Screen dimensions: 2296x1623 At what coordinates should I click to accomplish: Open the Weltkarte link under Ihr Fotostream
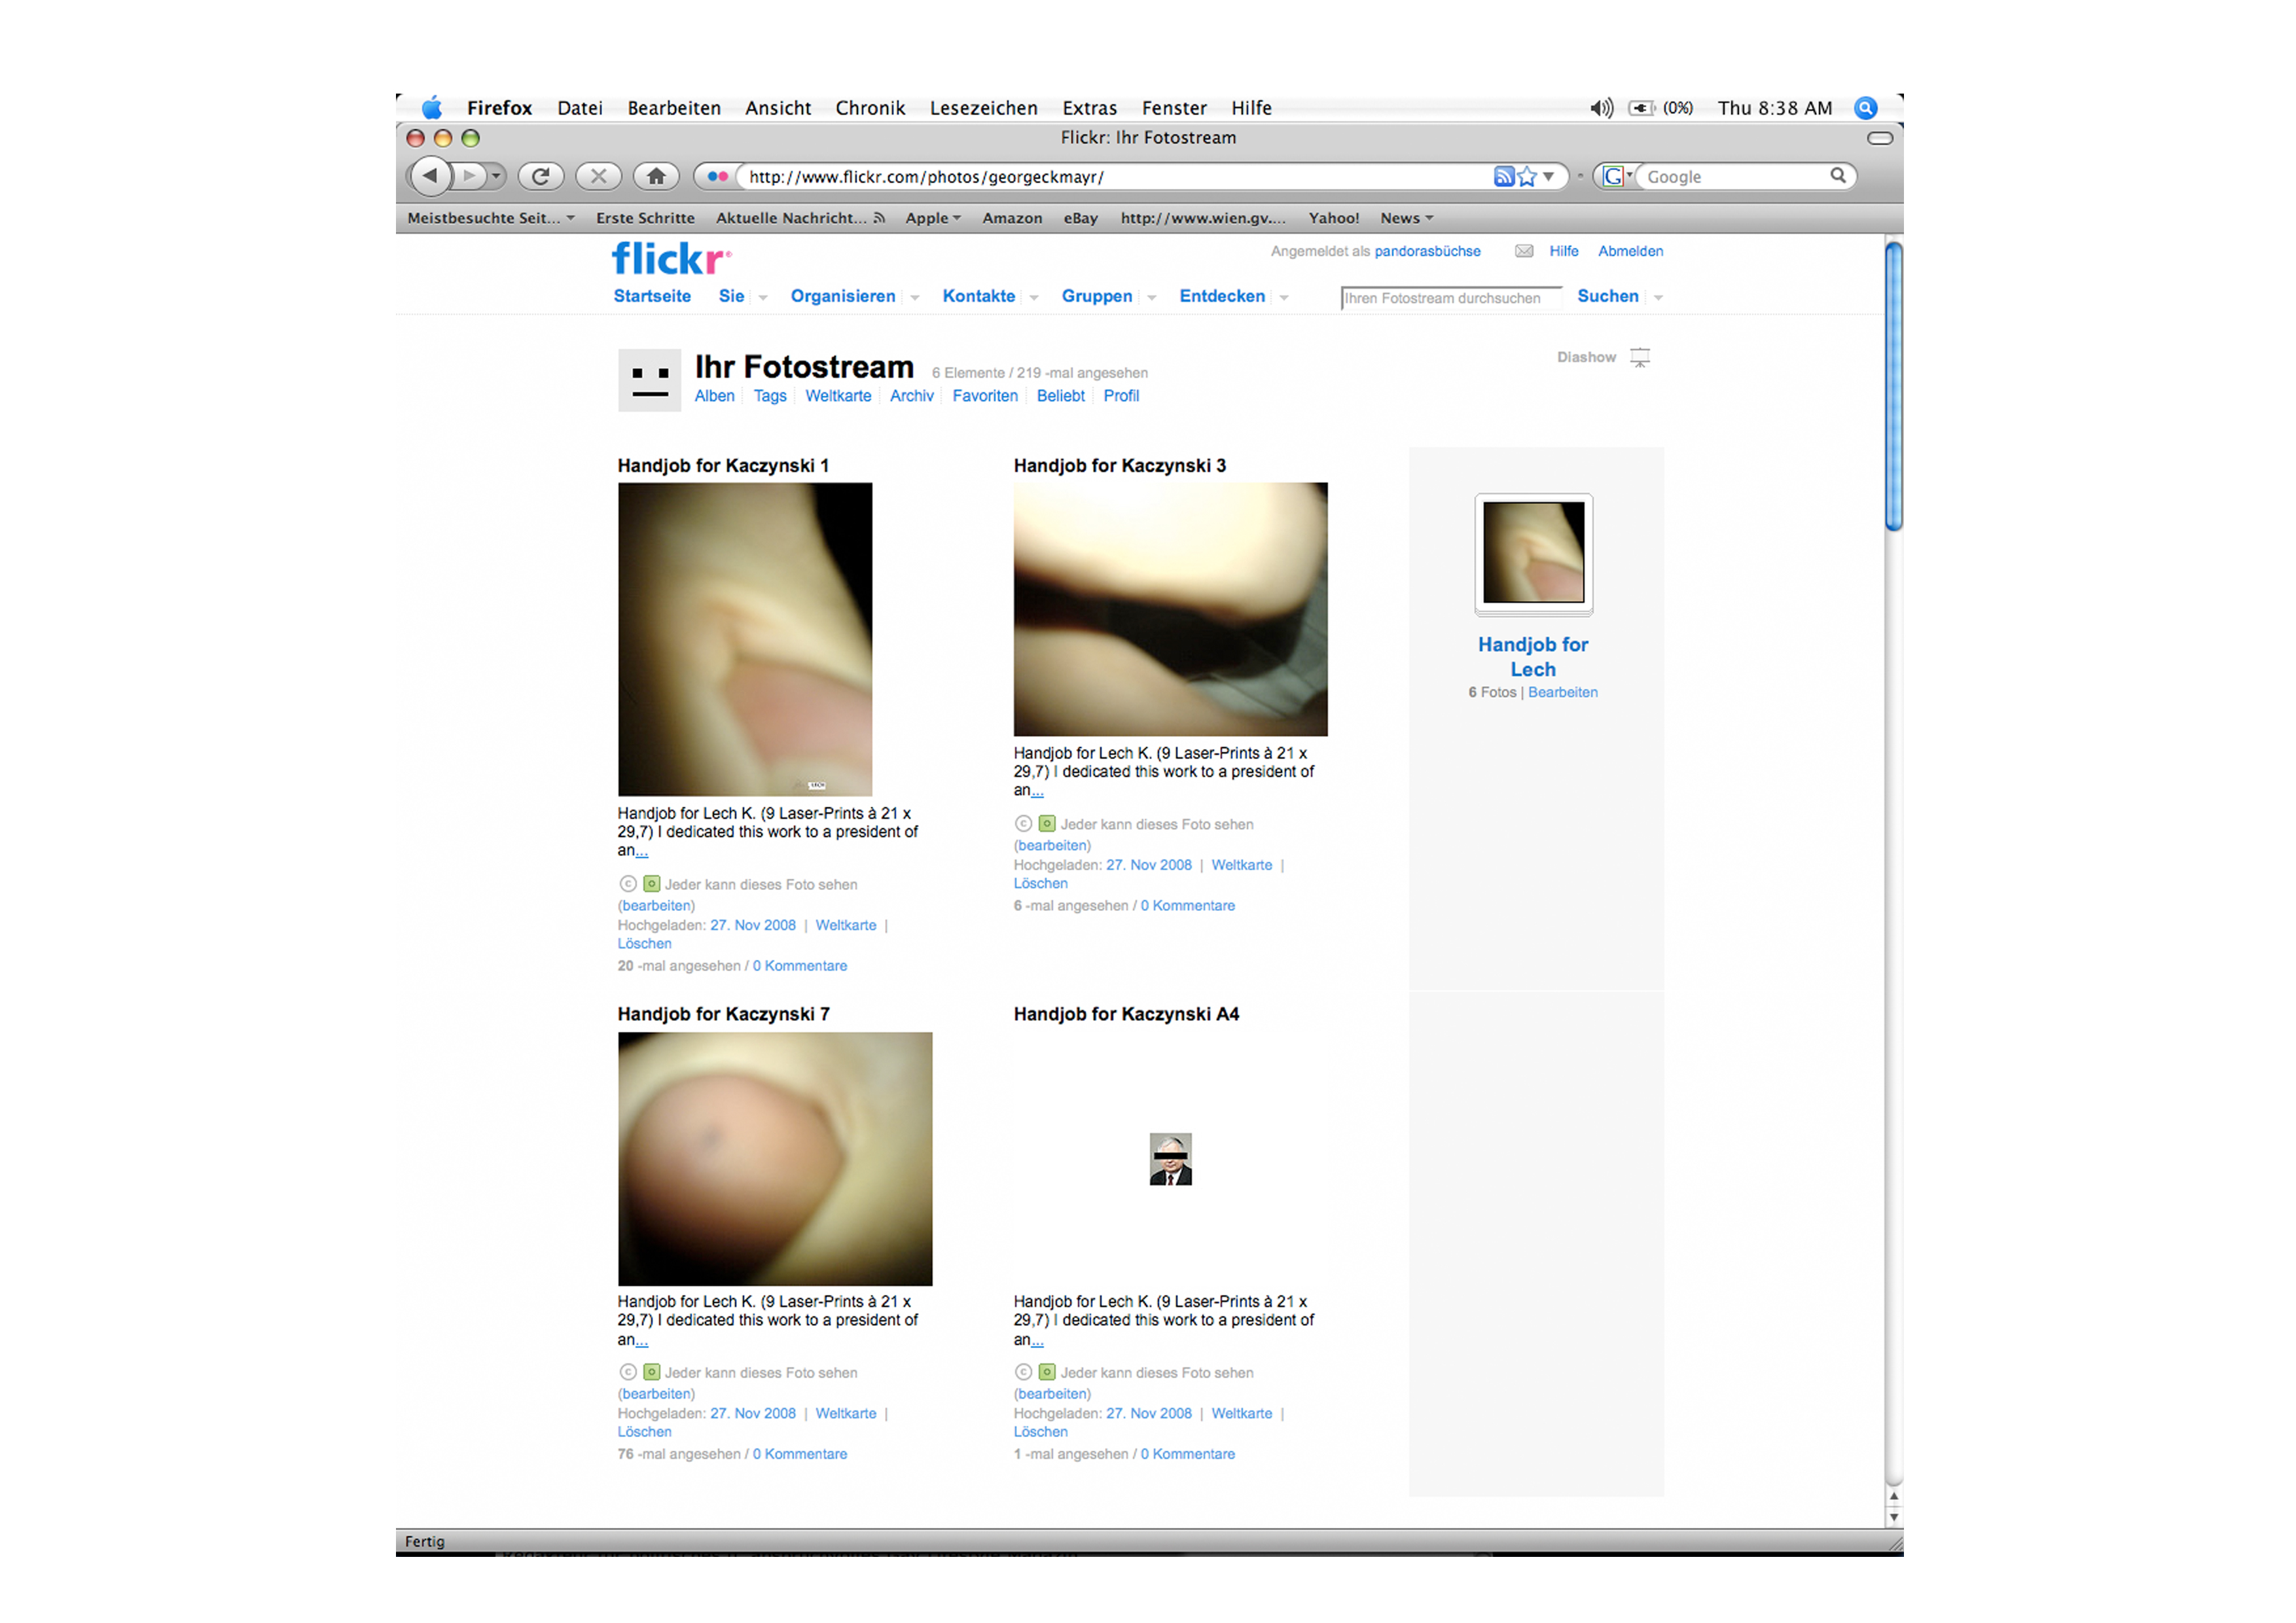[837, 396]
